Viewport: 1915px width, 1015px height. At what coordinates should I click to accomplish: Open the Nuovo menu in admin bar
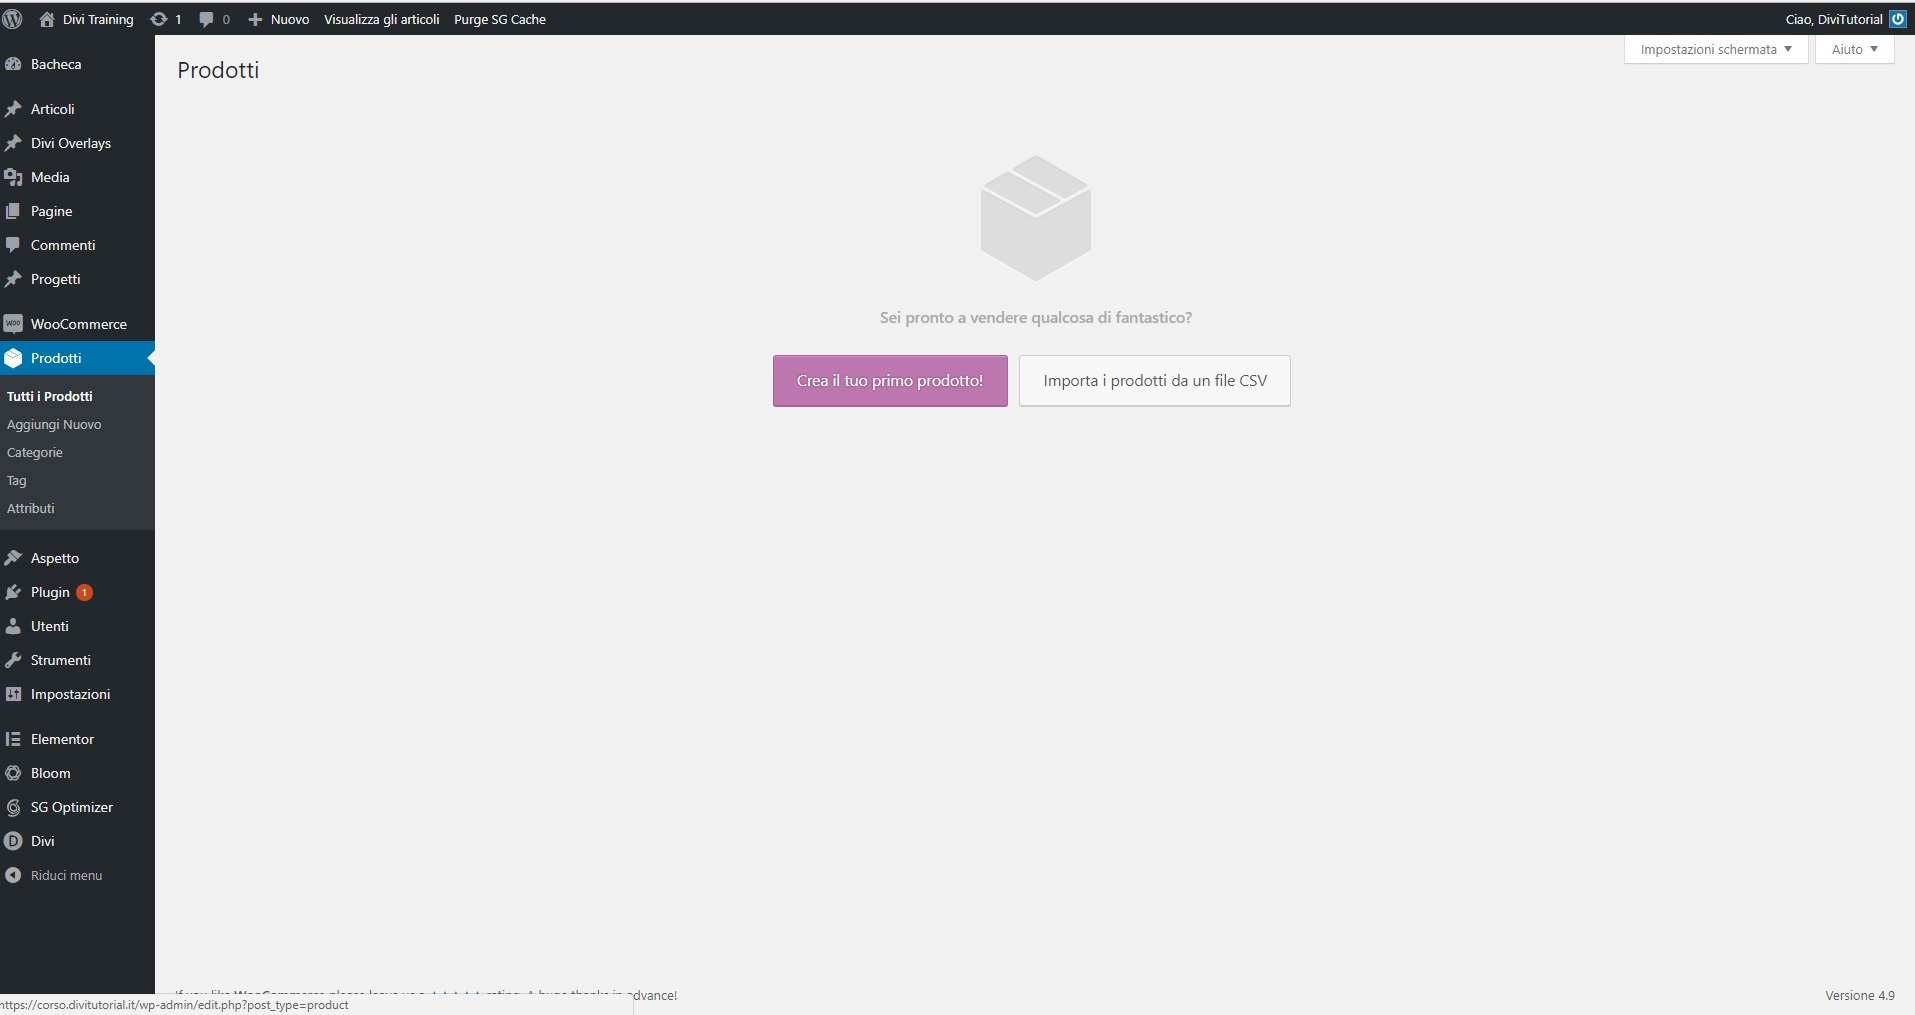point(279,19)
